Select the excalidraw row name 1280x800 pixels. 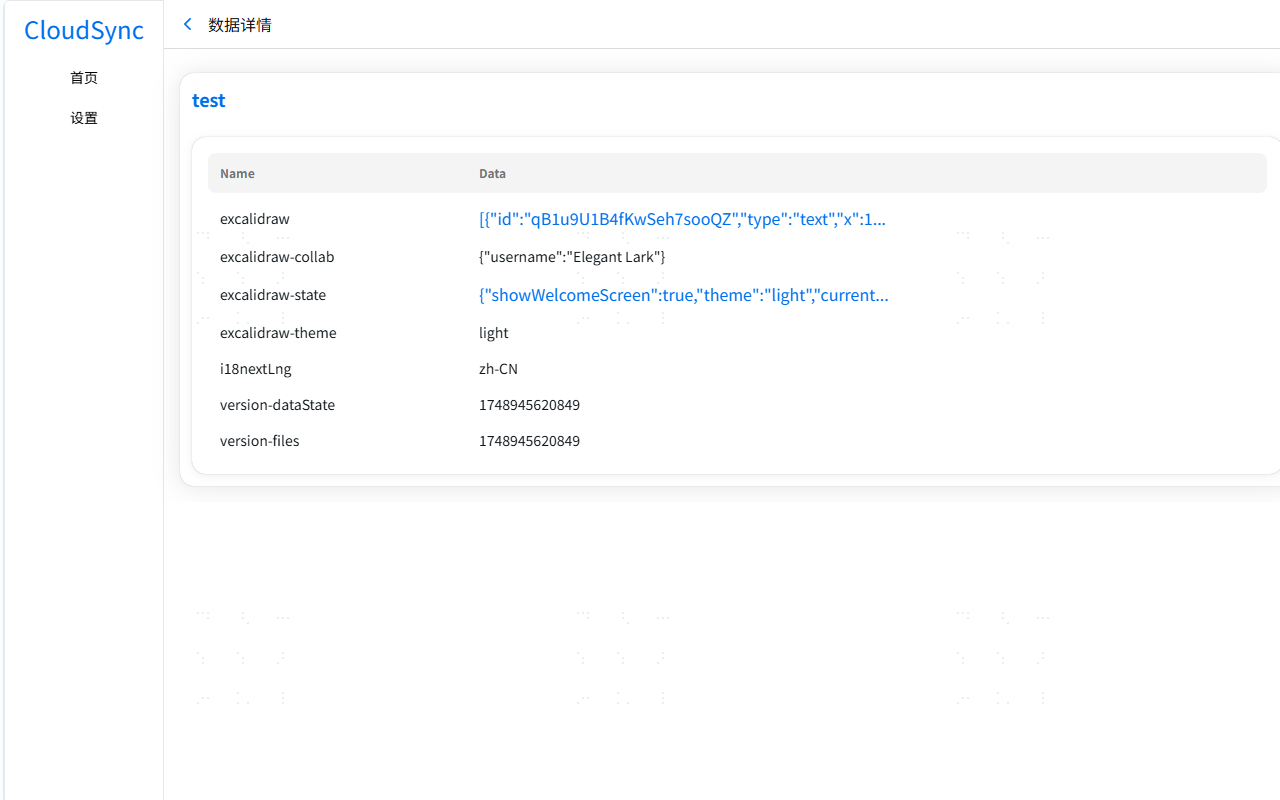point(255,219)
